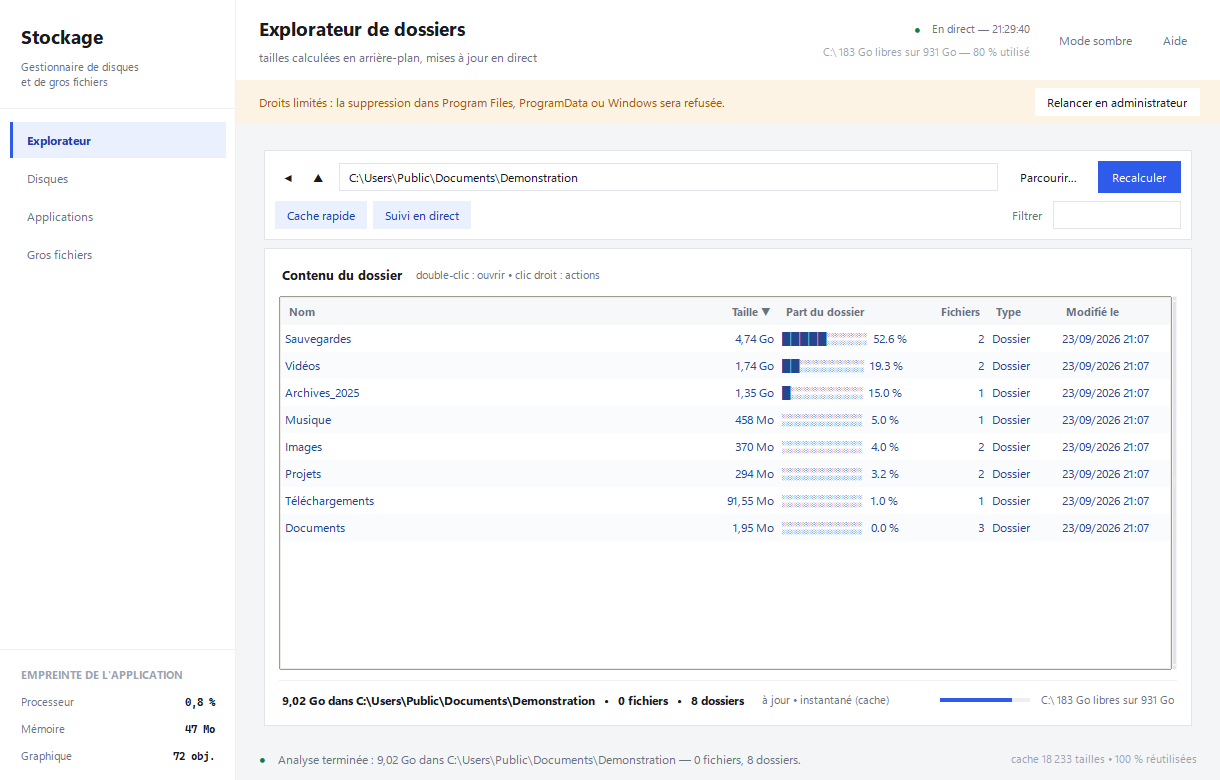Click the Archives_2025 15.0 % share bar
This screenshot has width=1220, height=780.
point(822,393)
